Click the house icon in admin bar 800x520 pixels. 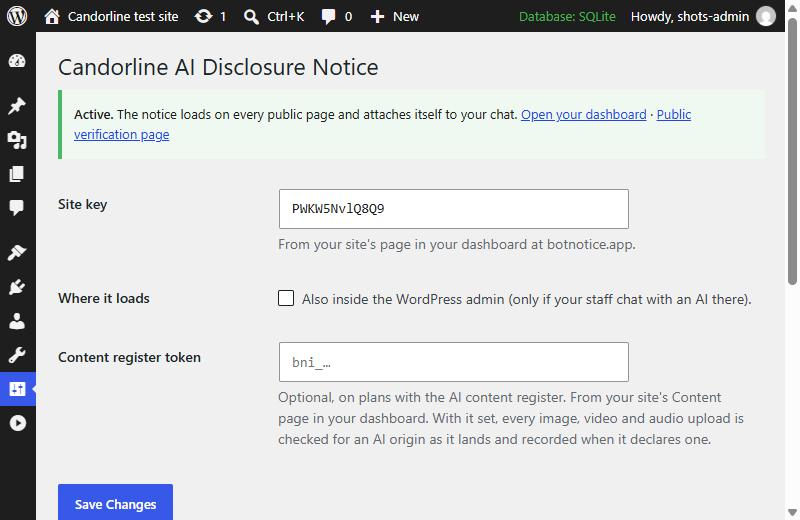pyautogui.click(x=52, y=16)
